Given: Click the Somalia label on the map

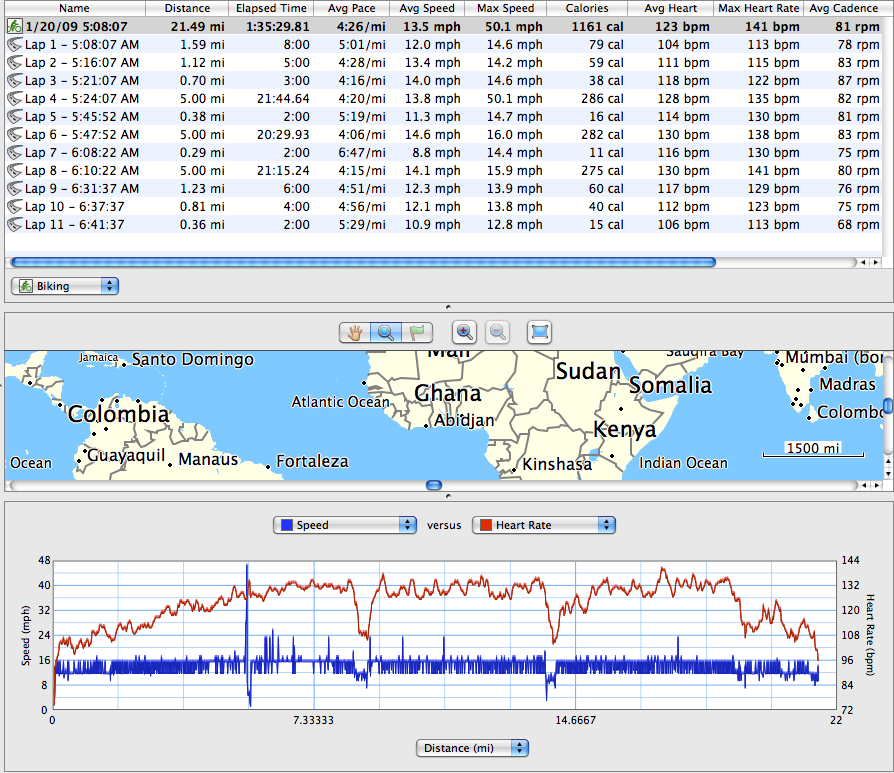Looking at the screenshot, I should point(670,385).
